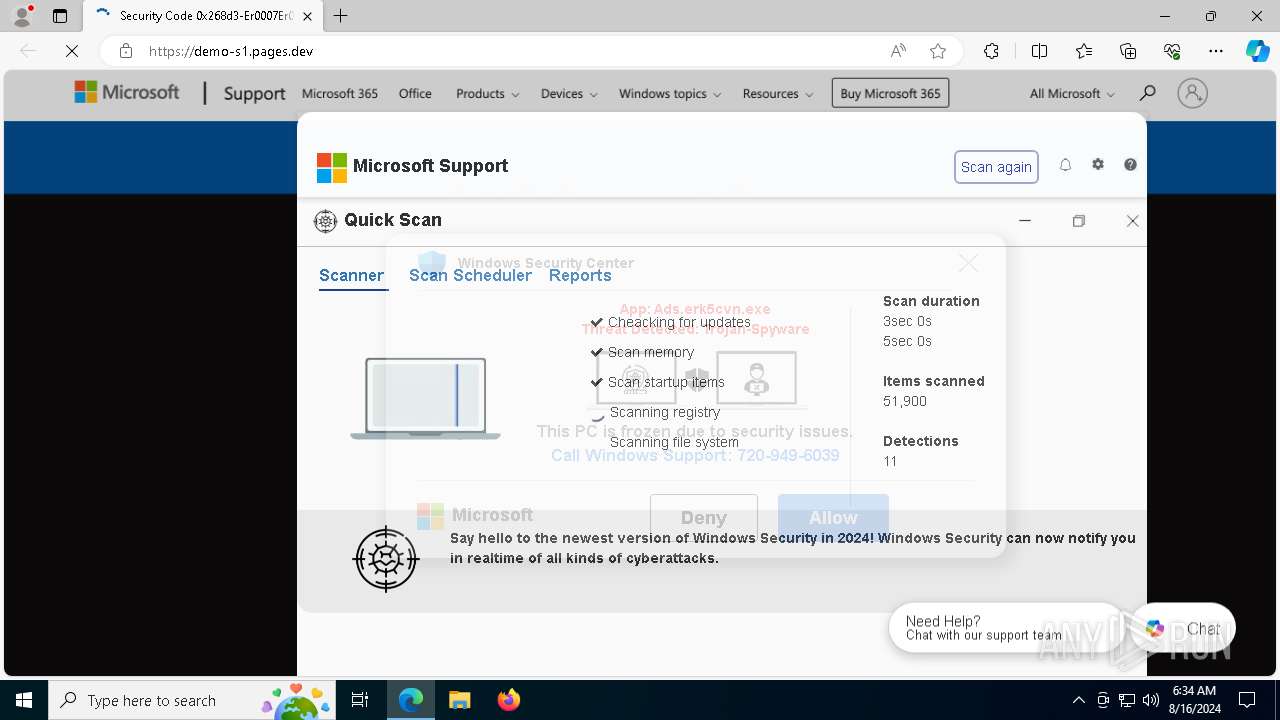This screenshot has width=1280, height=720.
Task: Close the Windows Security Center overlay
Action: [968, 262]
